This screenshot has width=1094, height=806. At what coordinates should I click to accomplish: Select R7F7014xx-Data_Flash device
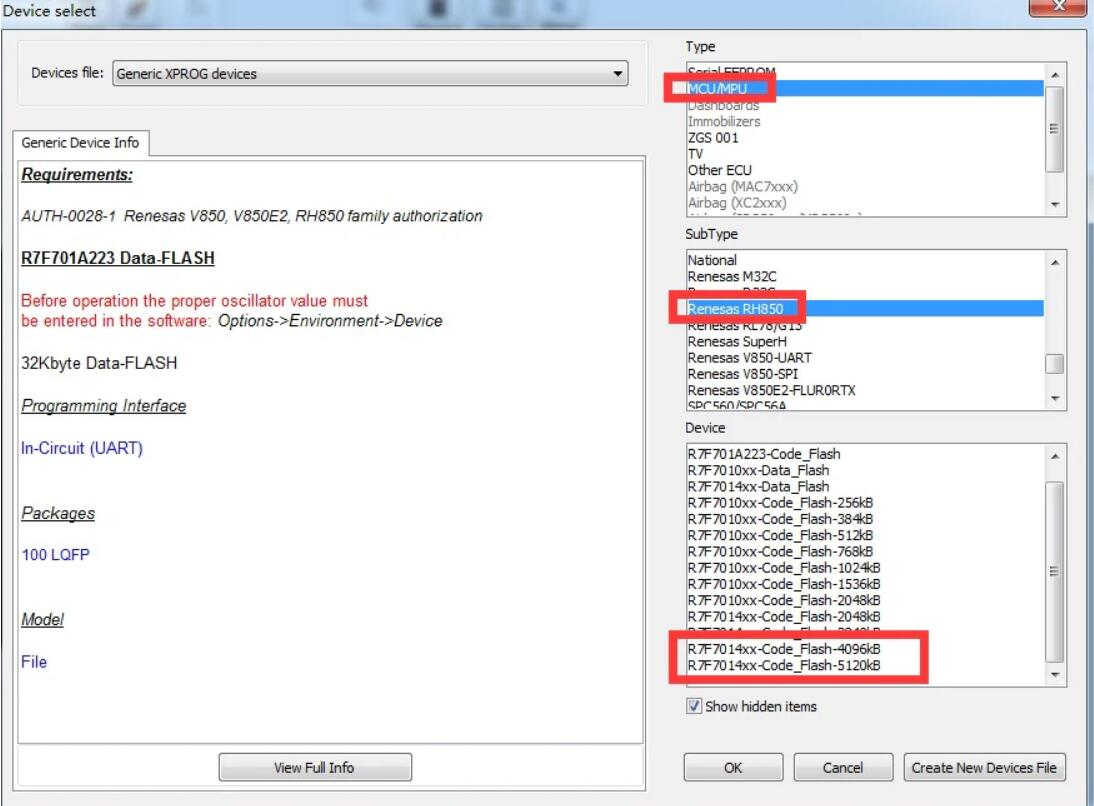coord(864,486)
